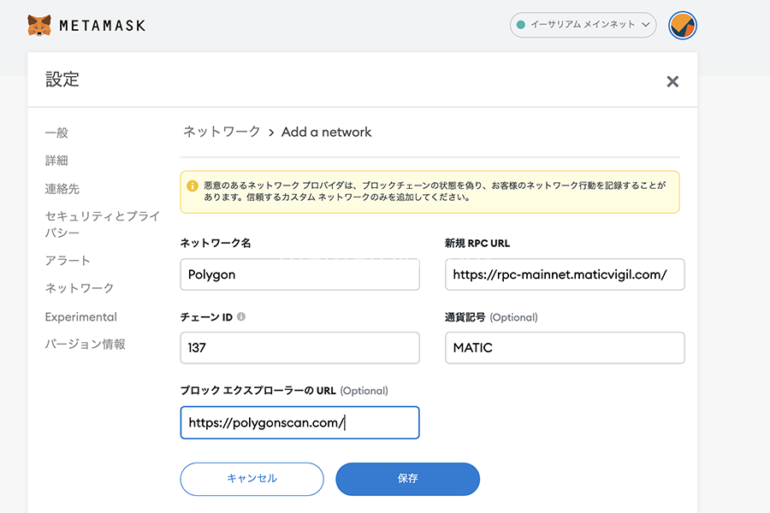The image size is (770, 513).
Task: Select the アラート settings item
Action: (68, 261)
